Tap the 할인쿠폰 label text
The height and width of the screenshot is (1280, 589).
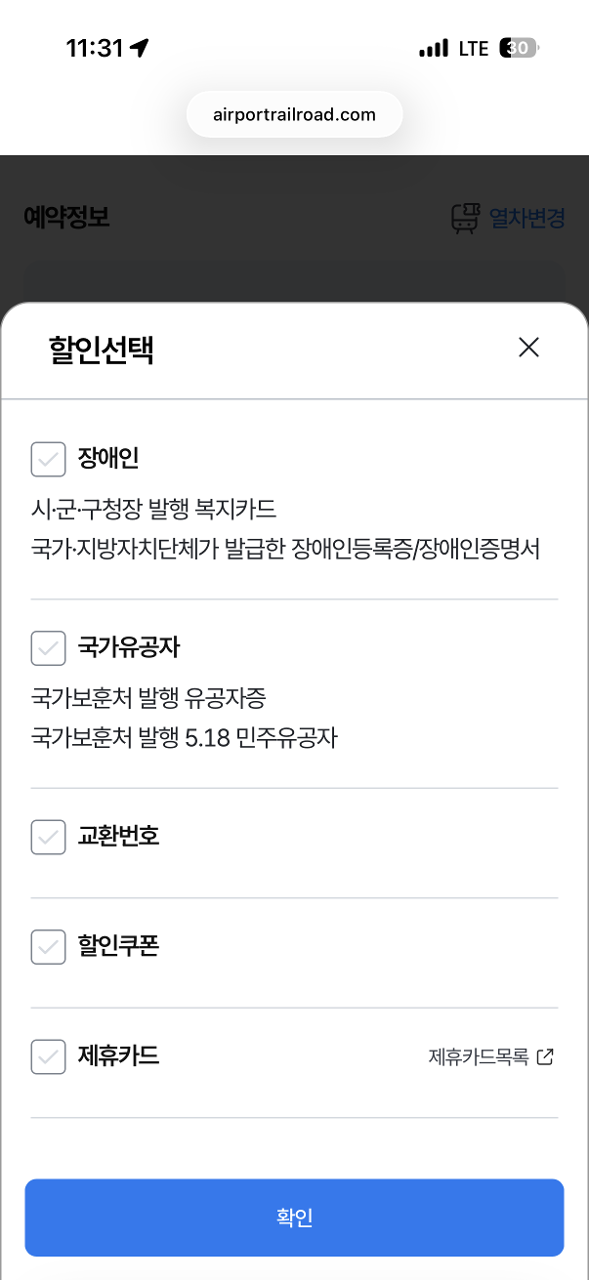pos(118,946)
